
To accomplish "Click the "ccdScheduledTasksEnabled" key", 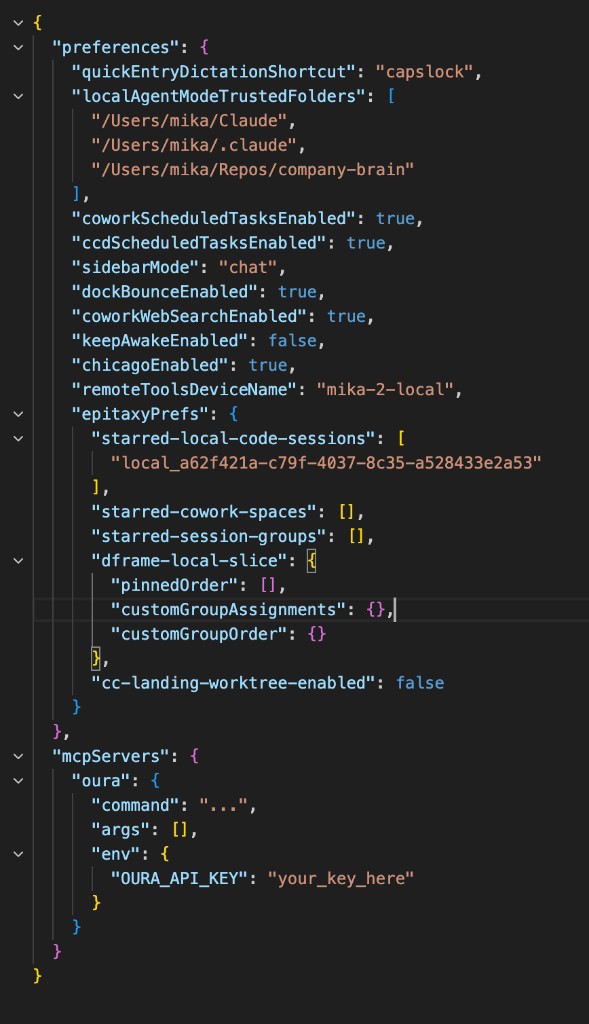I will [199, 243].
